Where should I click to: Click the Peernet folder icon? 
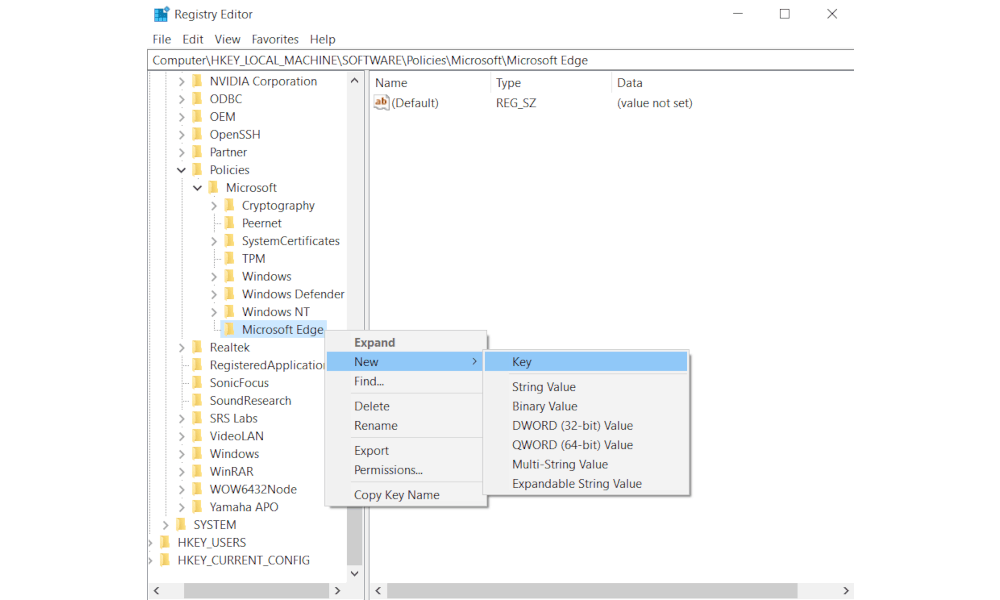coord(230,223)
